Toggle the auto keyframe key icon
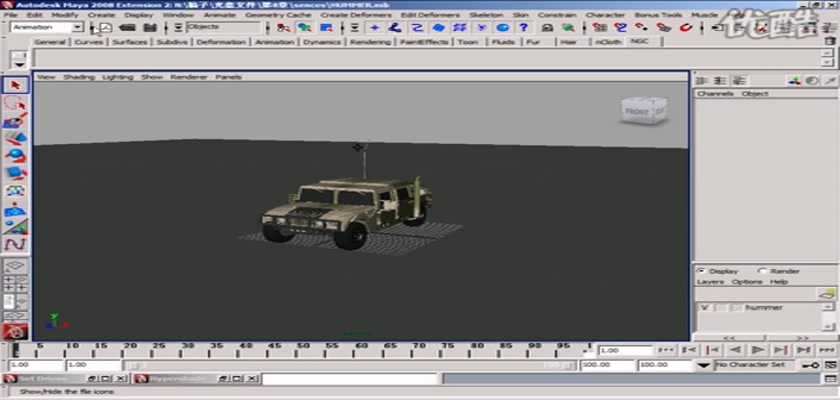The width and height of the screenshot is (840, 400). tap(810, 365)
